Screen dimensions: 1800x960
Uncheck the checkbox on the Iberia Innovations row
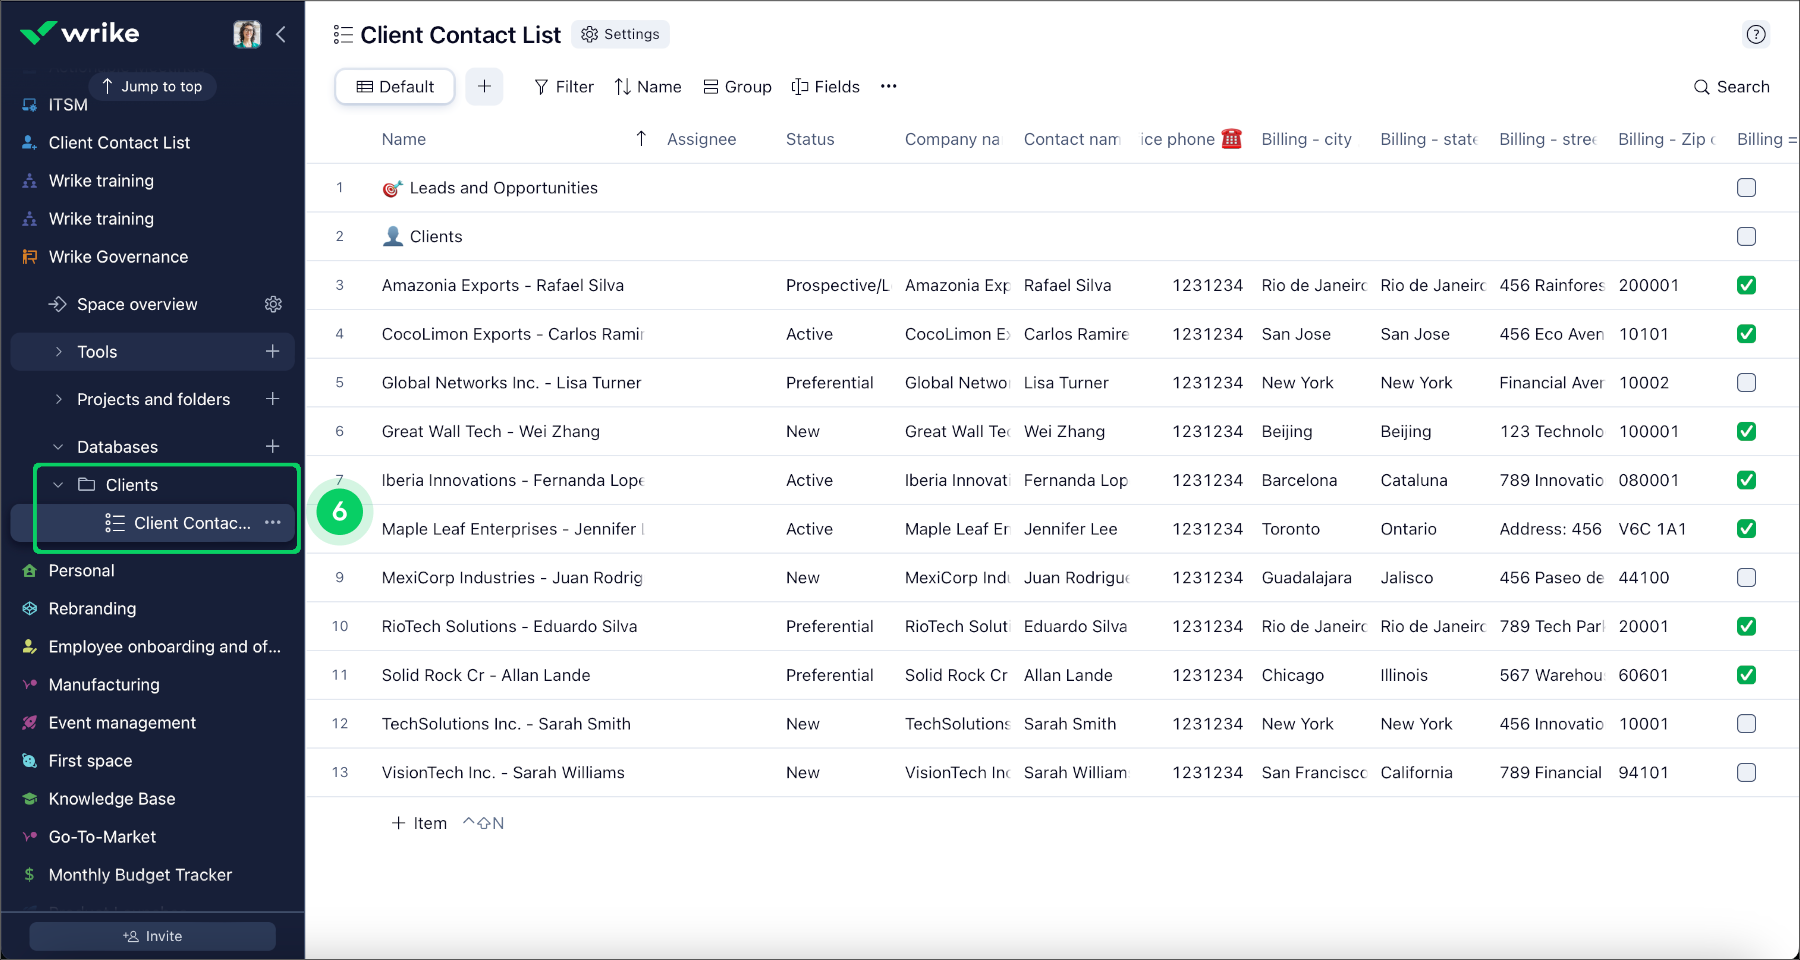point(1746,480)
